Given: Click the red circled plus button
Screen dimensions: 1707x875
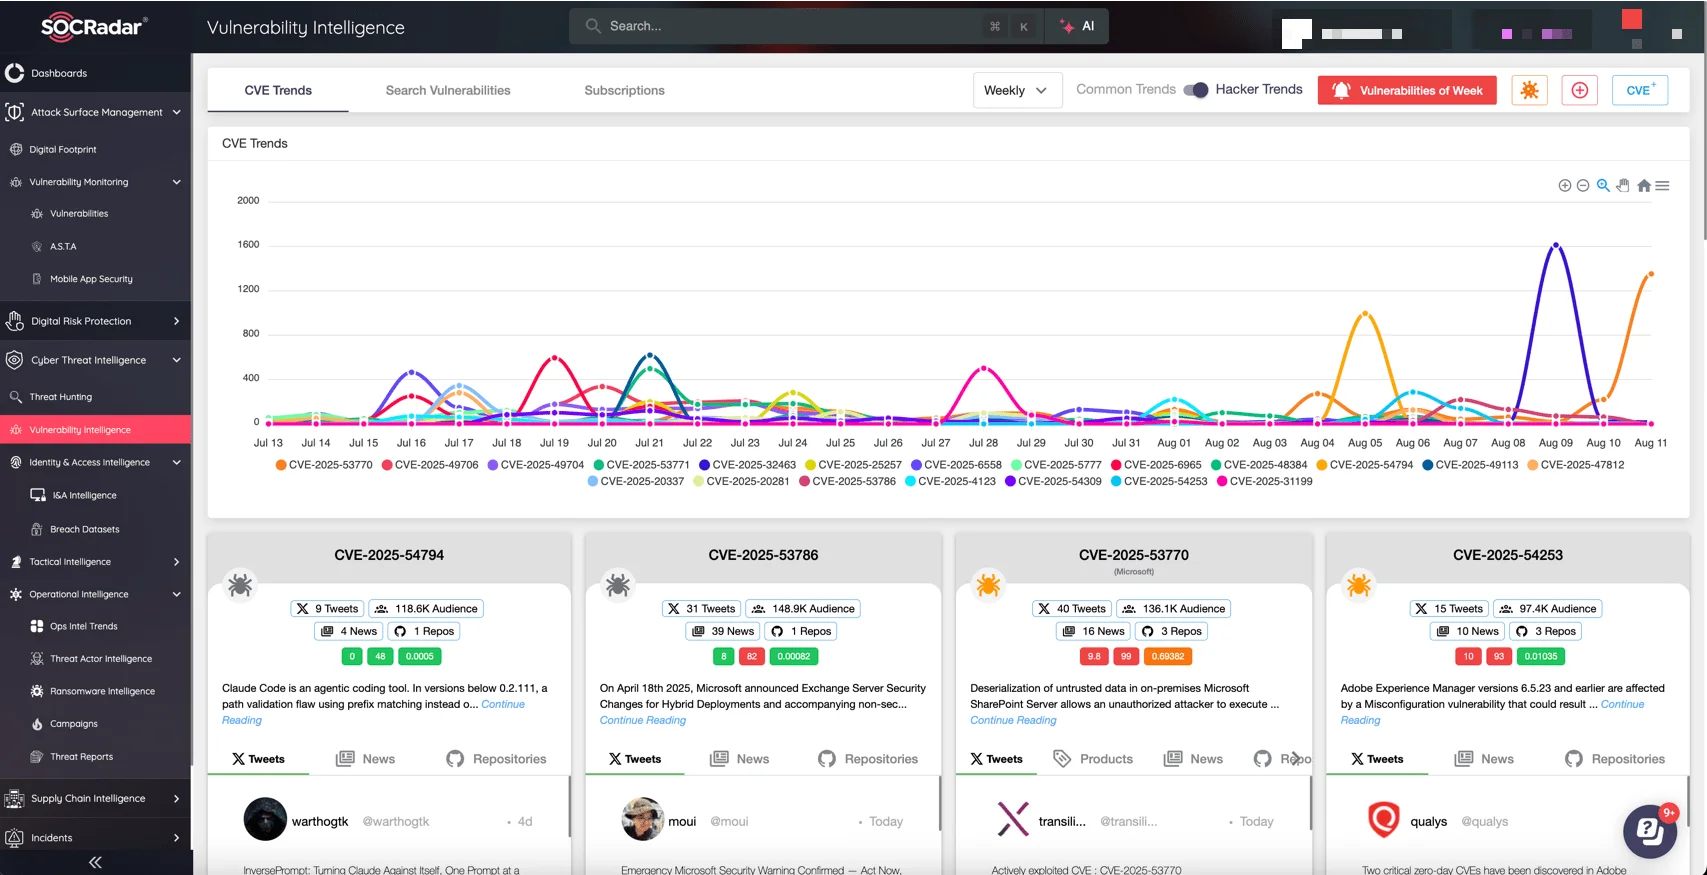Looking at the screenshot, I should coord(1580,90).
